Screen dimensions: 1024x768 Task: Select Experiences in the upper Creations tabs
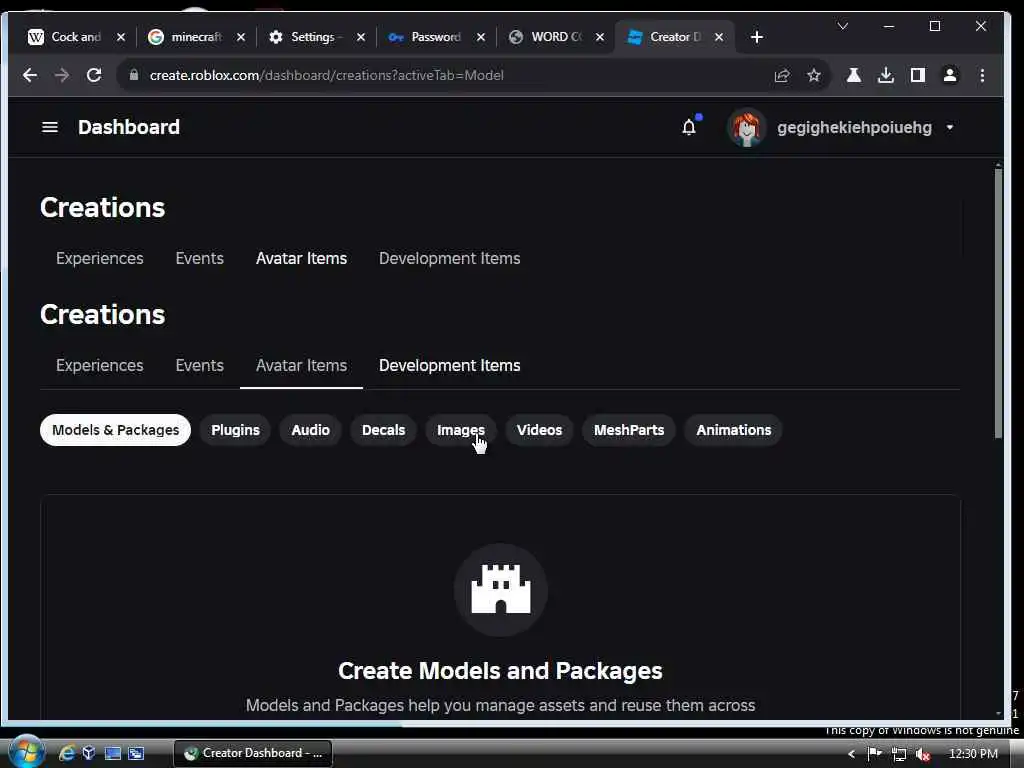coord(99,259)
